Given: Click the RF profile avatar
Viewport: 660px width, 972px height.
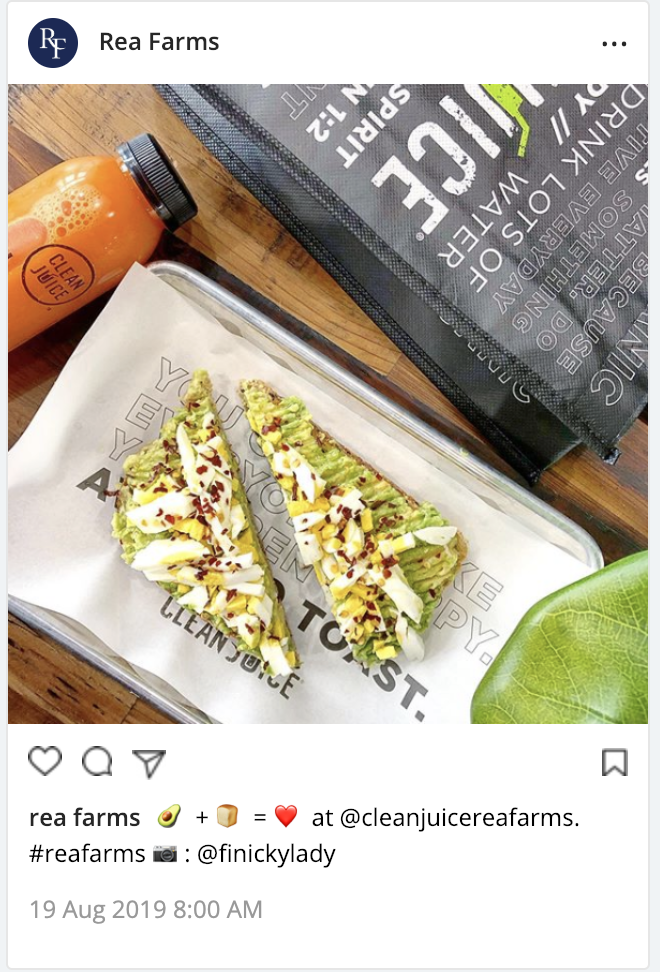Looking at the screenshot, I should [x=53, y=43].
